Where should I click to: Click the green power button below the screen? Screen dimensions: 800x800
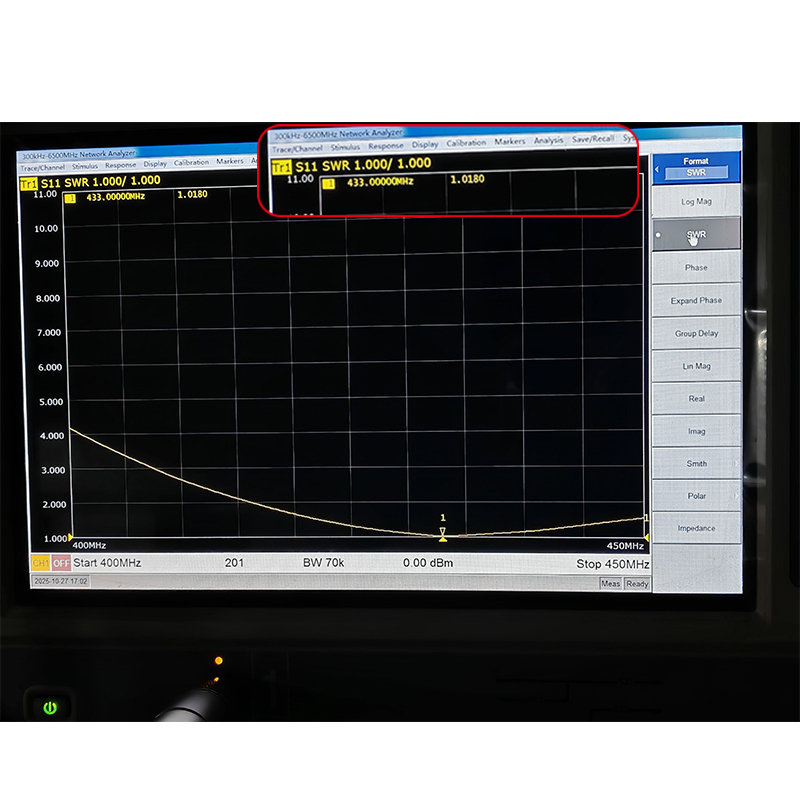point(50,707)
